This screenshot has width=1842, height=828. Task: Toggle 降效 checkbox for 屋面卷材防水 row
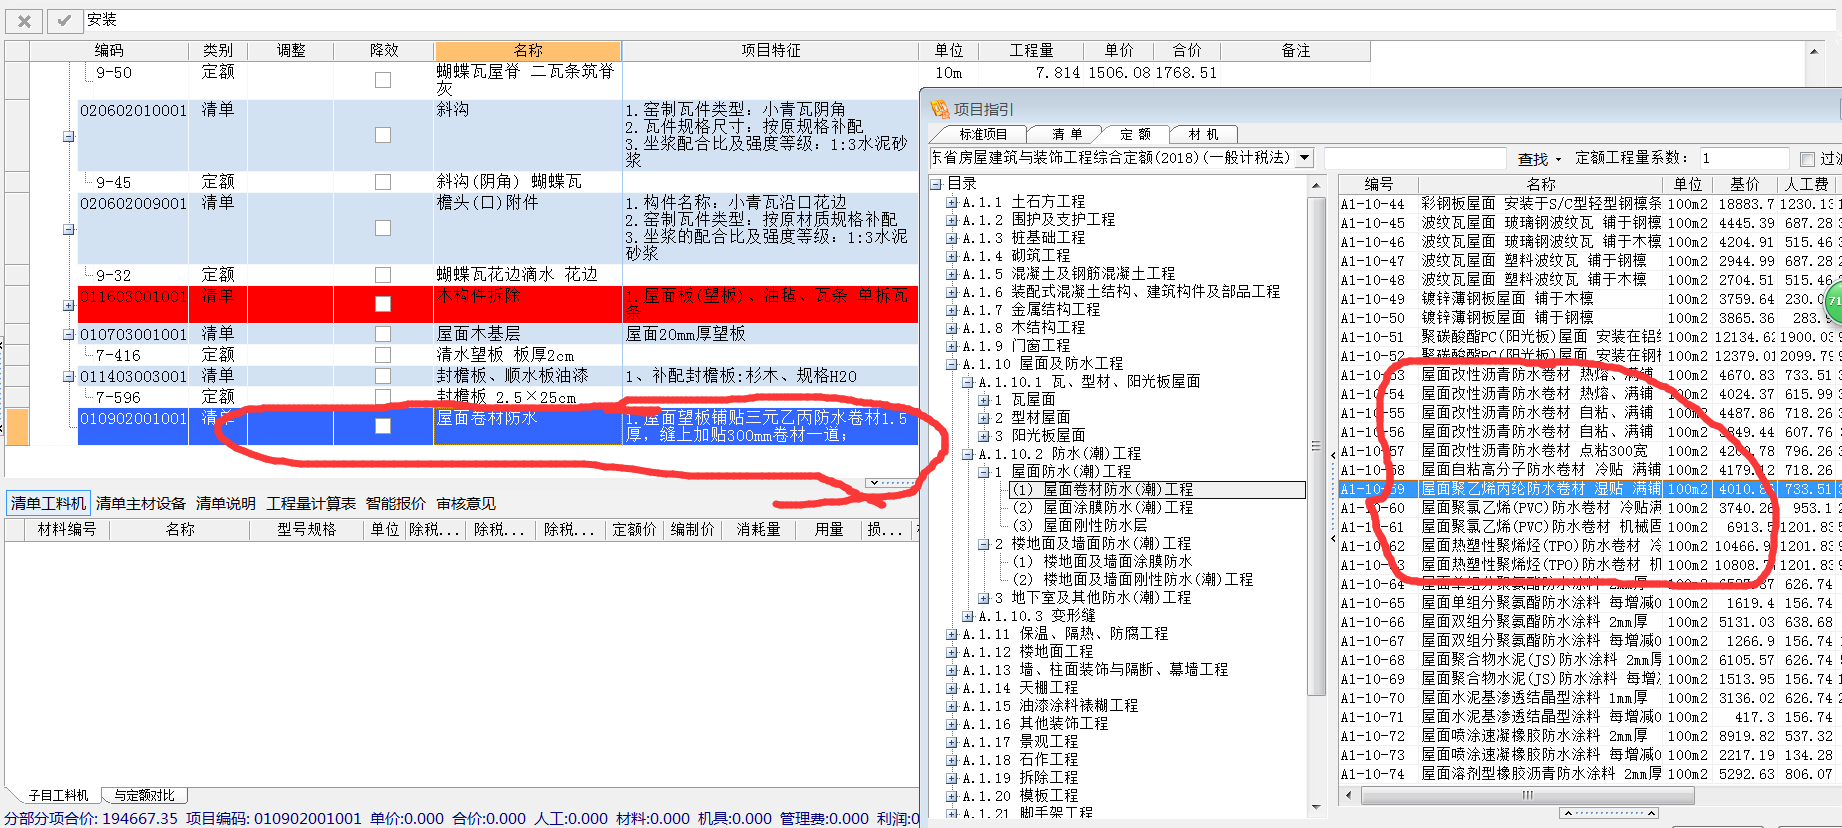pyautogui.click(x=383, y=426)
